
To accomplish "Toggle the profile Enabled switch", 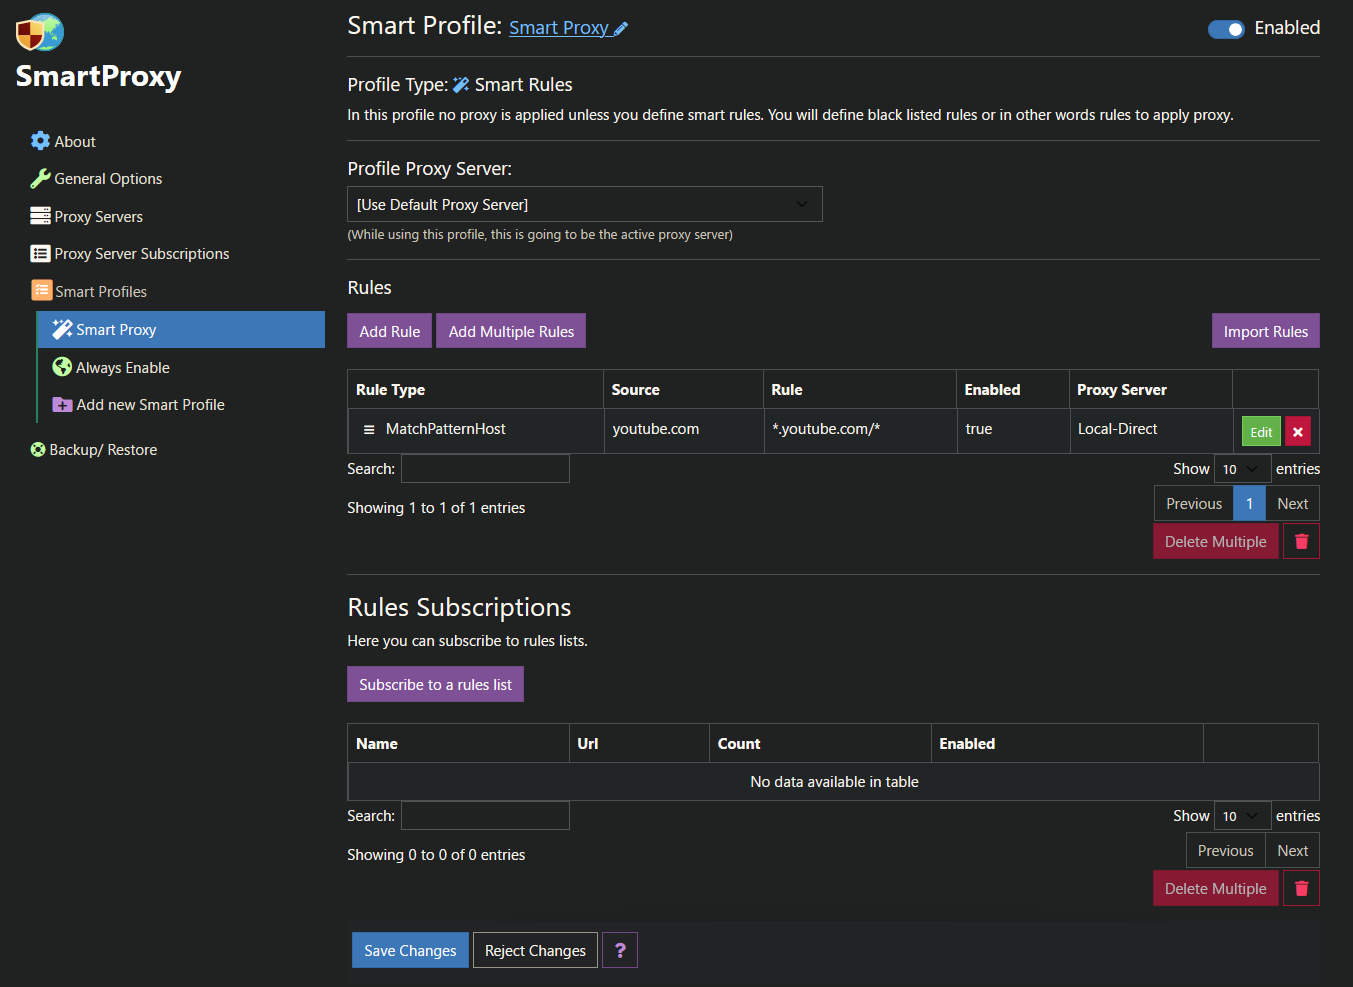I will click(x=1226, y=29).
